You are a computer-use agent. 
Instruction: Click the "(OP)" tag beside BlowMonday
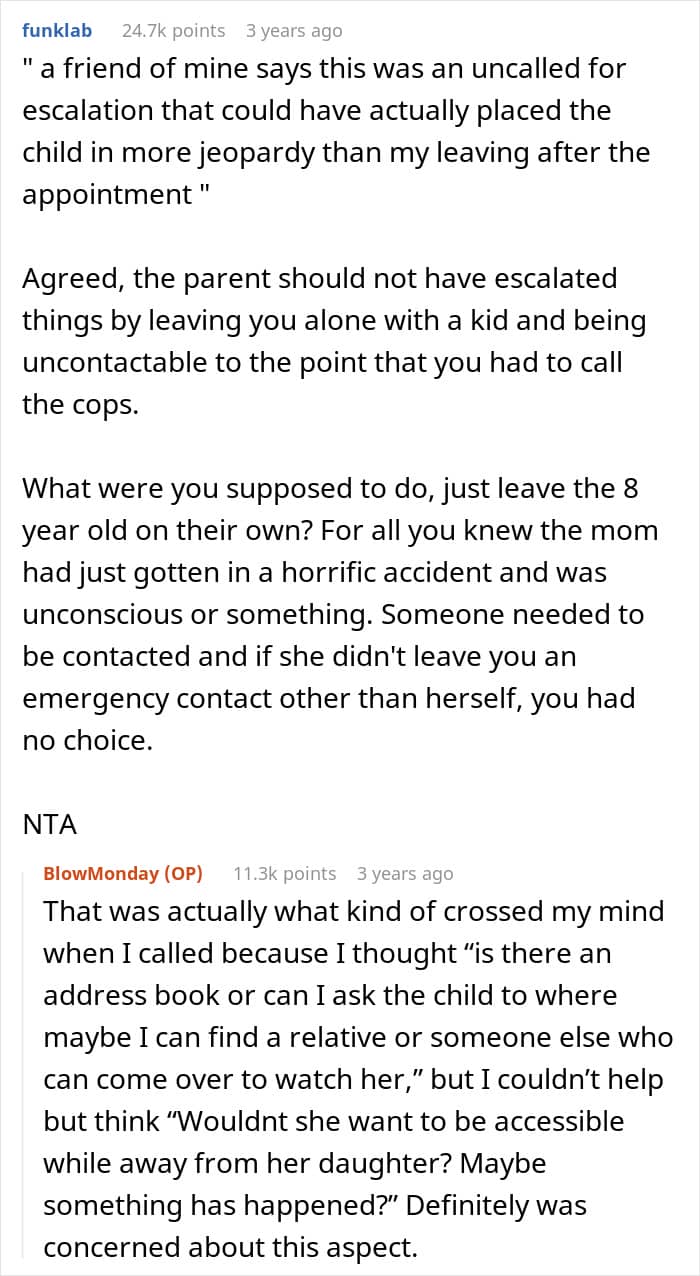coord(183,873)
